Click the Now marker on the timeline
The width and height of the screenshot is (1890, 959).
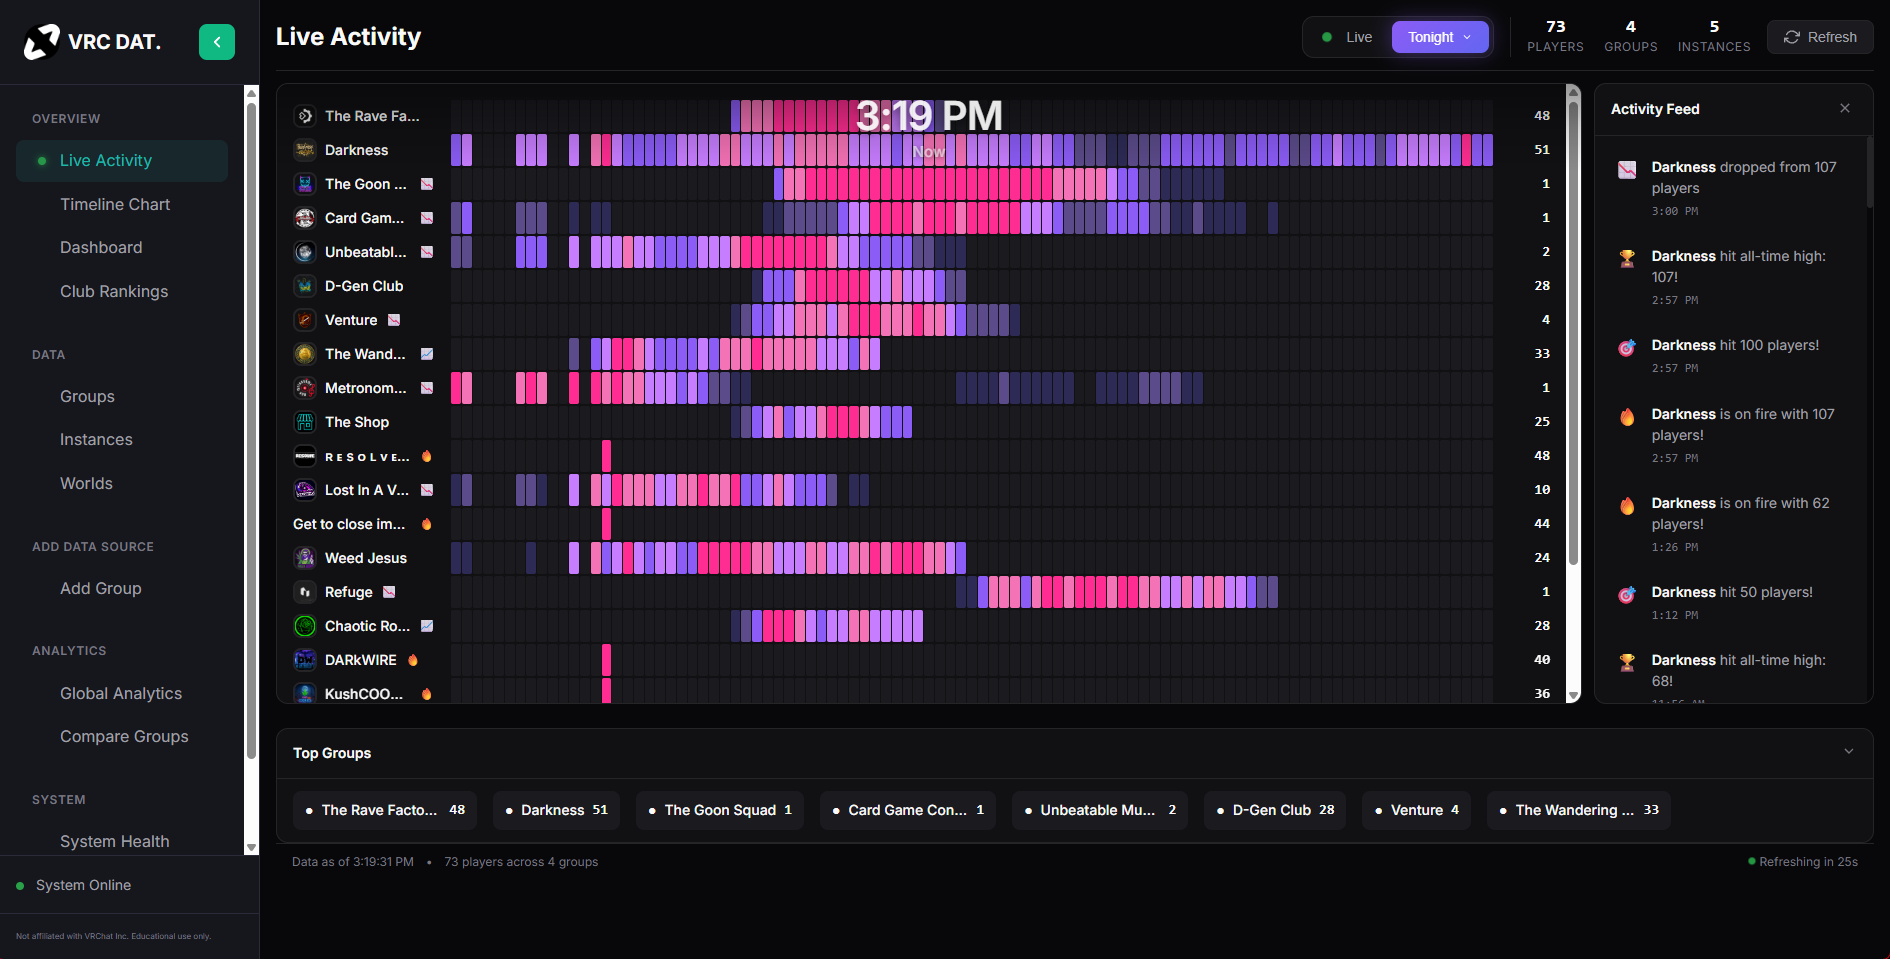tap(928, 152)
